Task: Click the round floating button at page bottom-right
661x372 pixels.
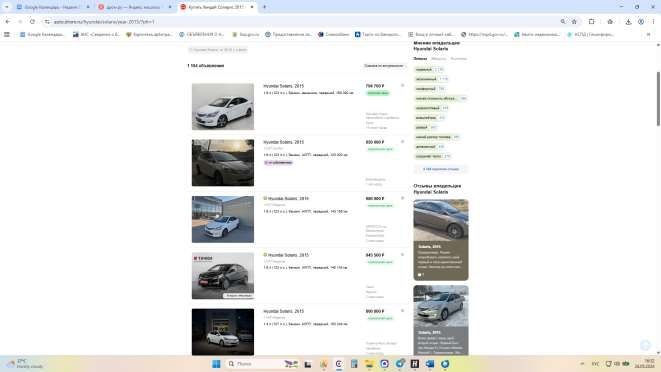Action: pyautogui.click(x=645, y=345)
